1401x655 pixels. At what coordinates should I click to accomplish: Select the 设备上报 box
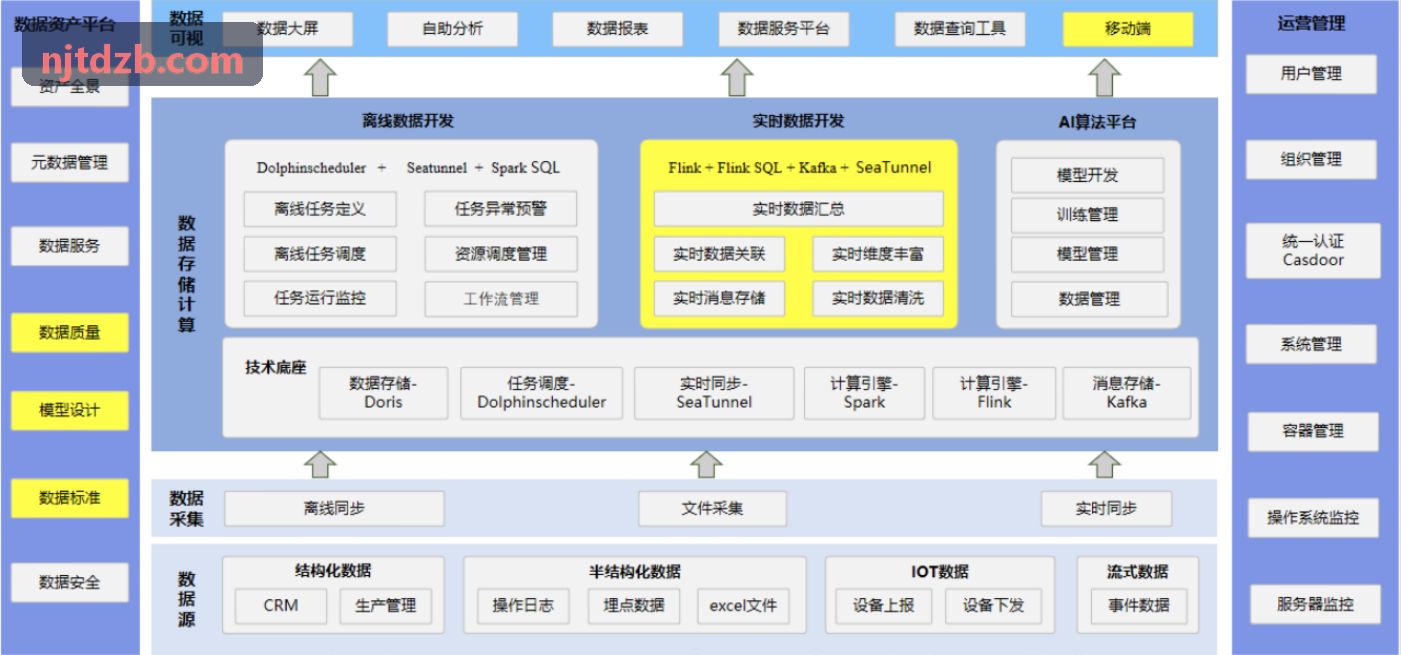click(884, 605)
